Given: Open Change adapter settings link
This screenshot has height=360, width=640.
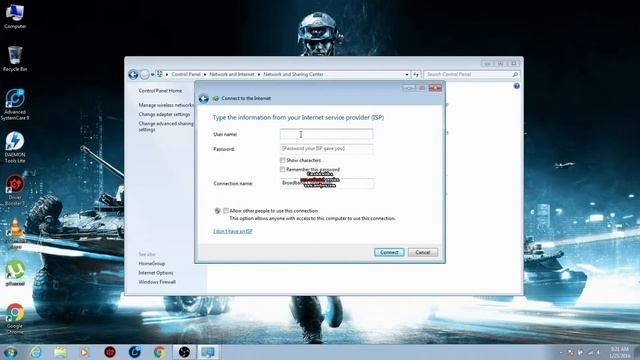Looking at the screenshot, I should [x=164, y=114].
